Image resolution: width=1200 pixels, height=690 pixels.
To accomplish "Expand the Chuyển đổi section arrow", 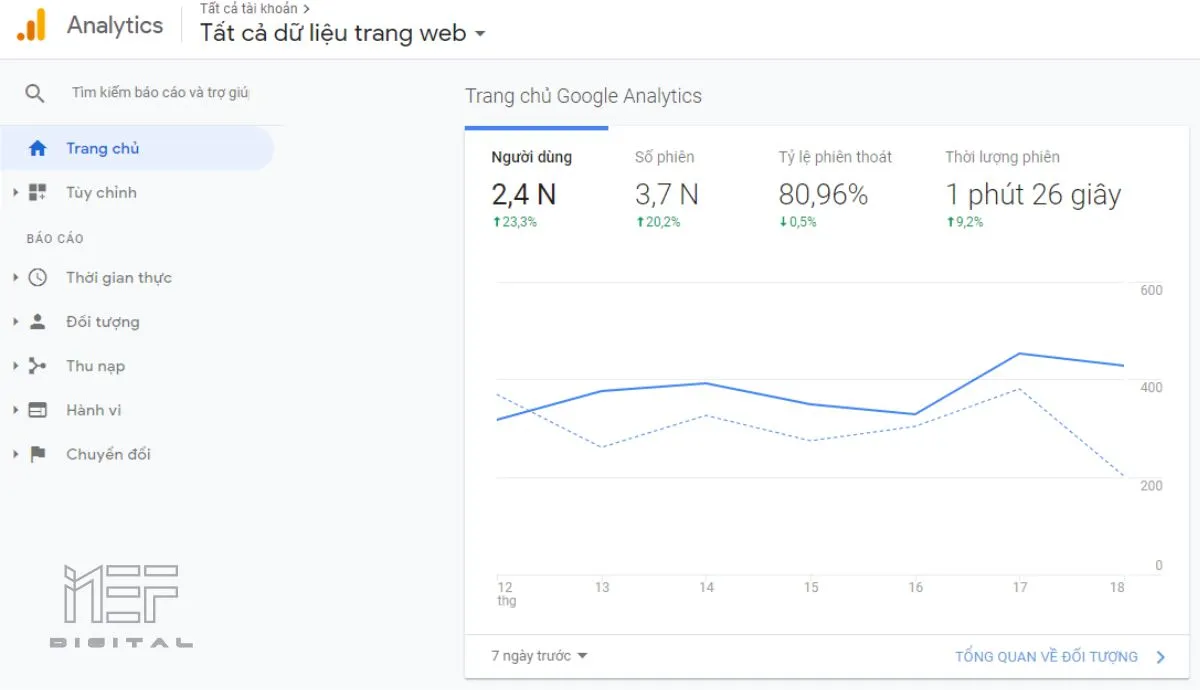I will [x=16, y=454].
